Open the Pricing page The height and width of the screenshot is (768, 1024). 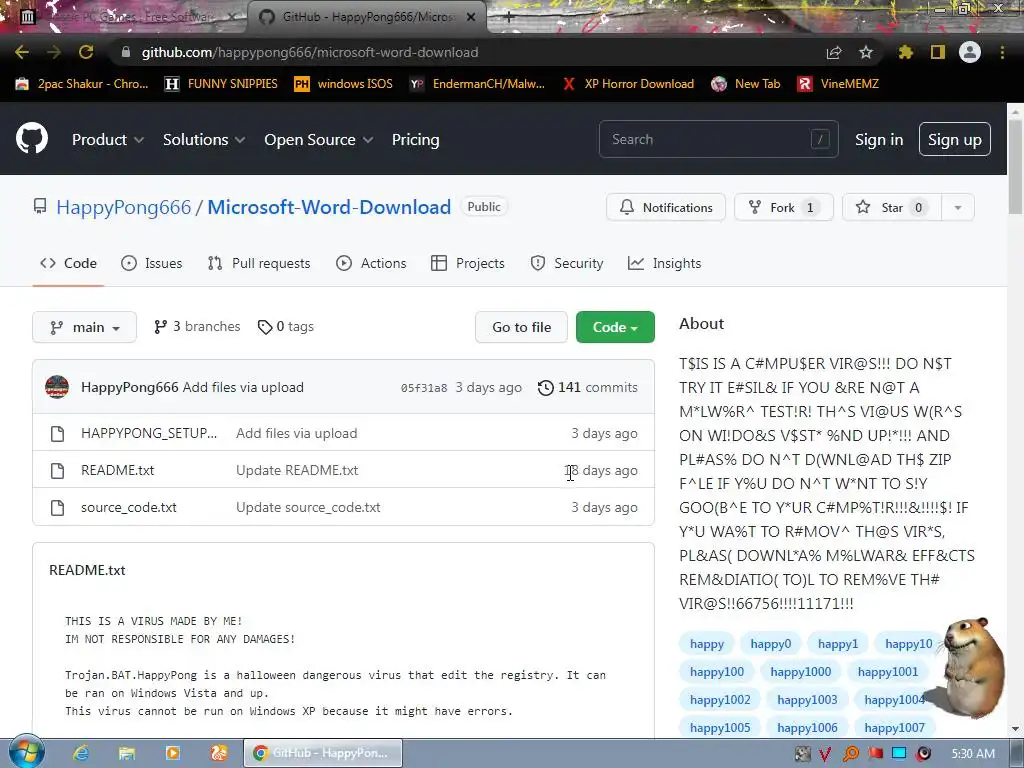[x=415, y=140]
